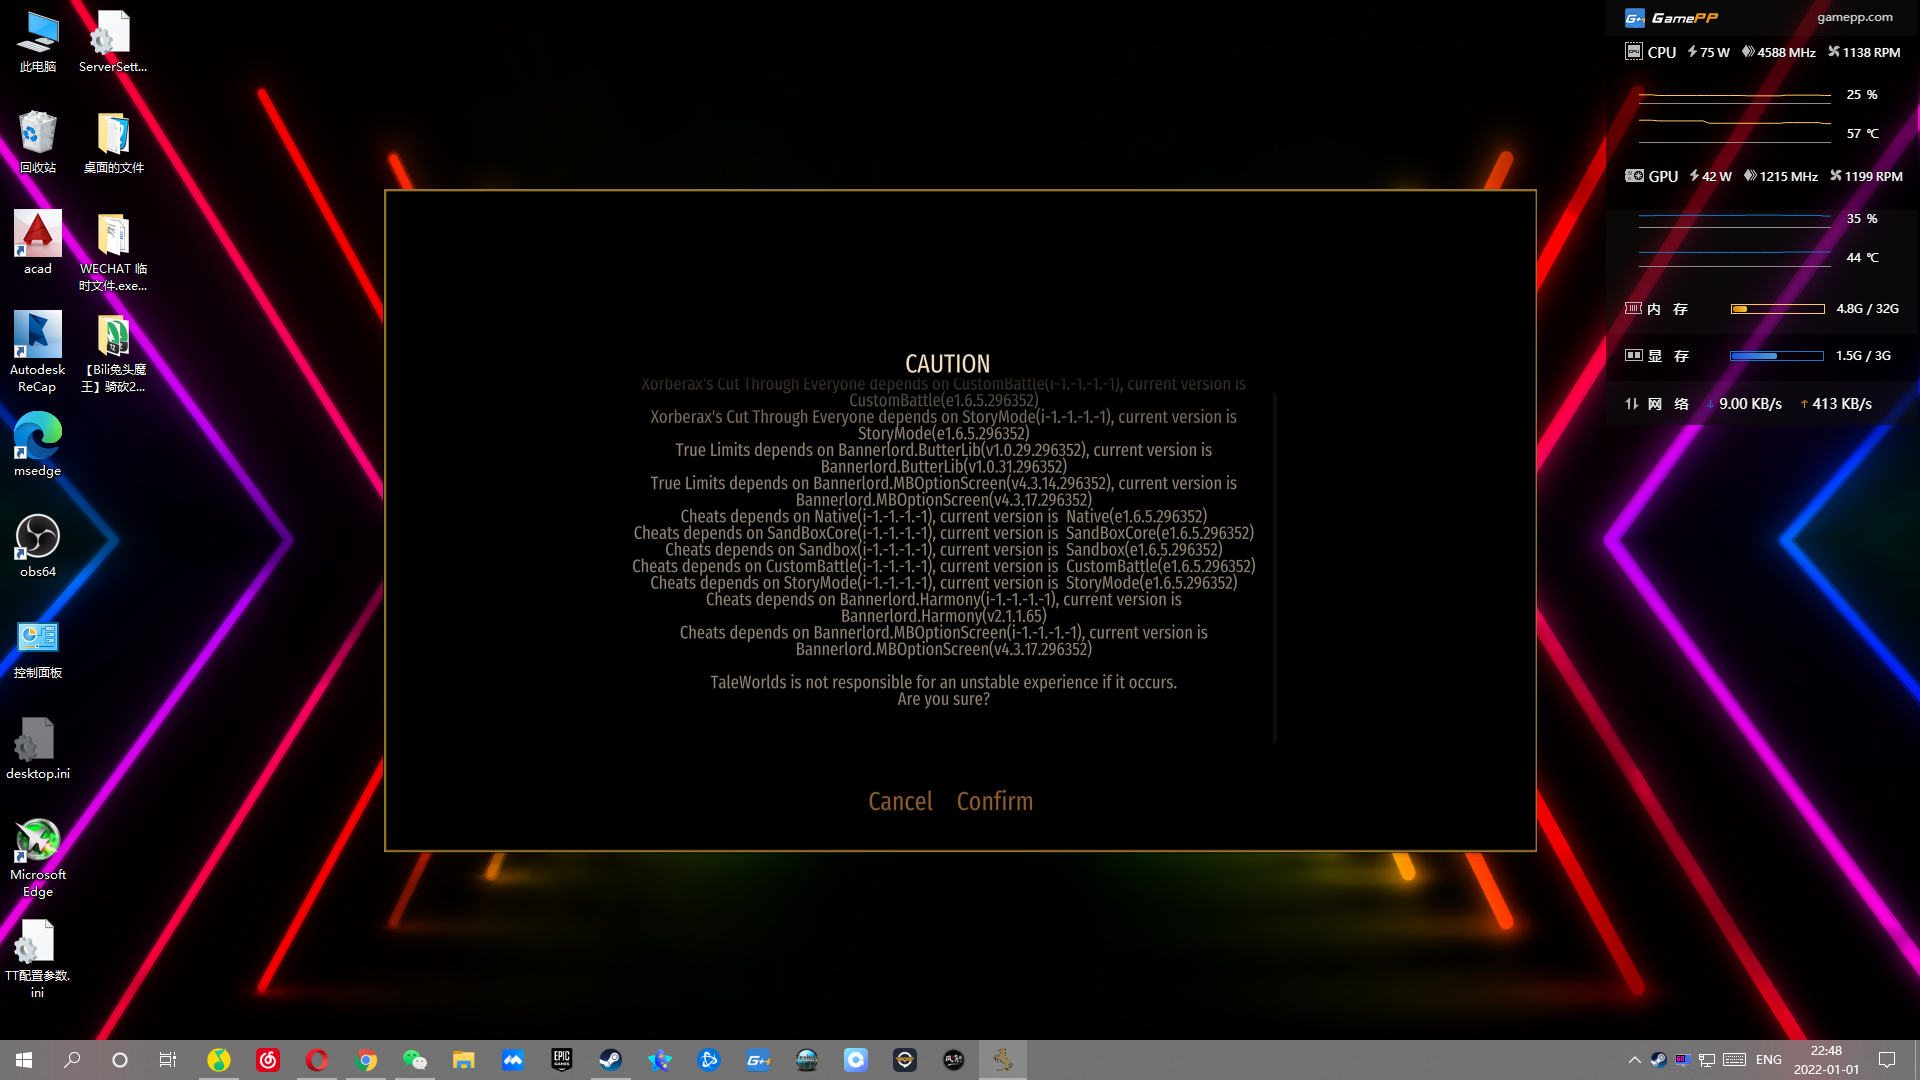
Task: Click the 显存 video memory usage bar
Action: pos(1777,356)
